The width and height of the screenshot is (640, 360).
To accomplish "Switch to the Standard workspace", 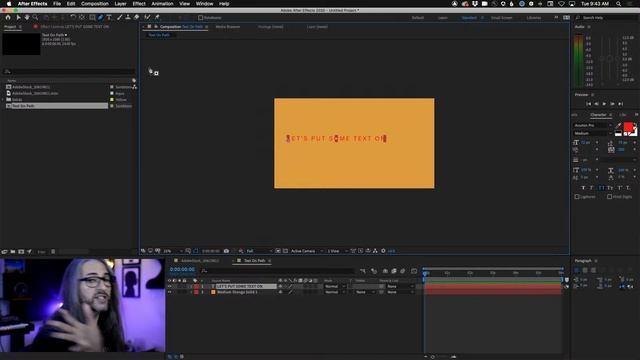I will 469,18.
